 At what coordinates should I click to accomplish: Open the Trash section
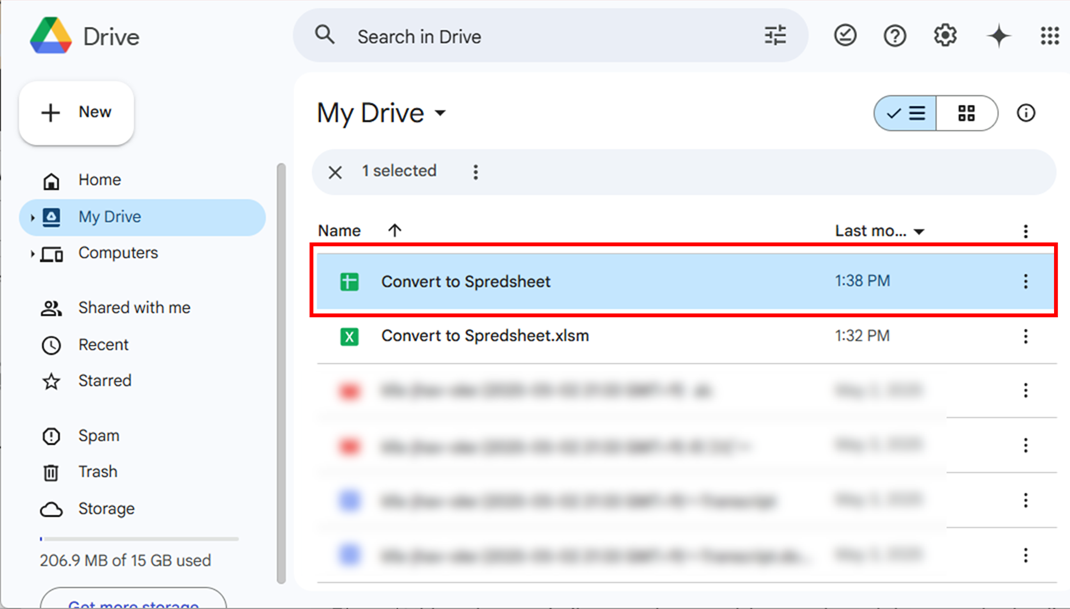pyautogui.click(x=98, y=472)
